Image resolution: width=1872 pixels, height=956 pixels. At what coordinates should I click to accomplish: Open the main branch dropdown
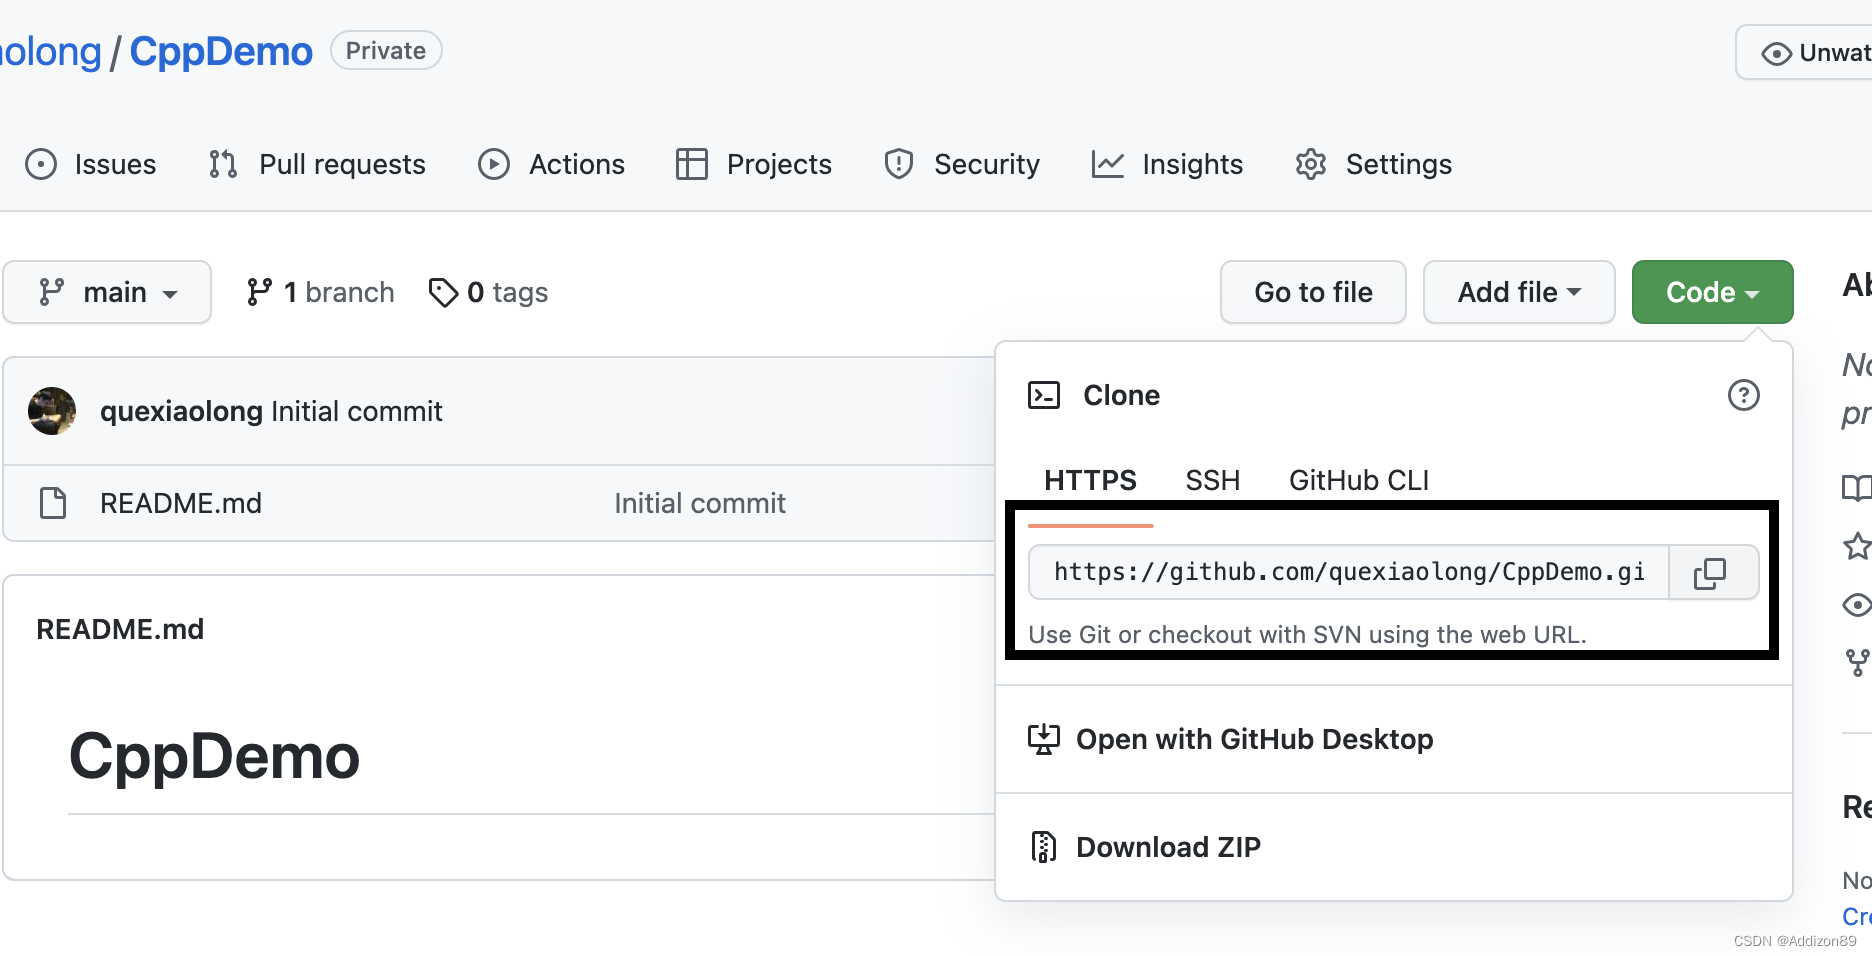pyautogui.click(x=107, y=292)
